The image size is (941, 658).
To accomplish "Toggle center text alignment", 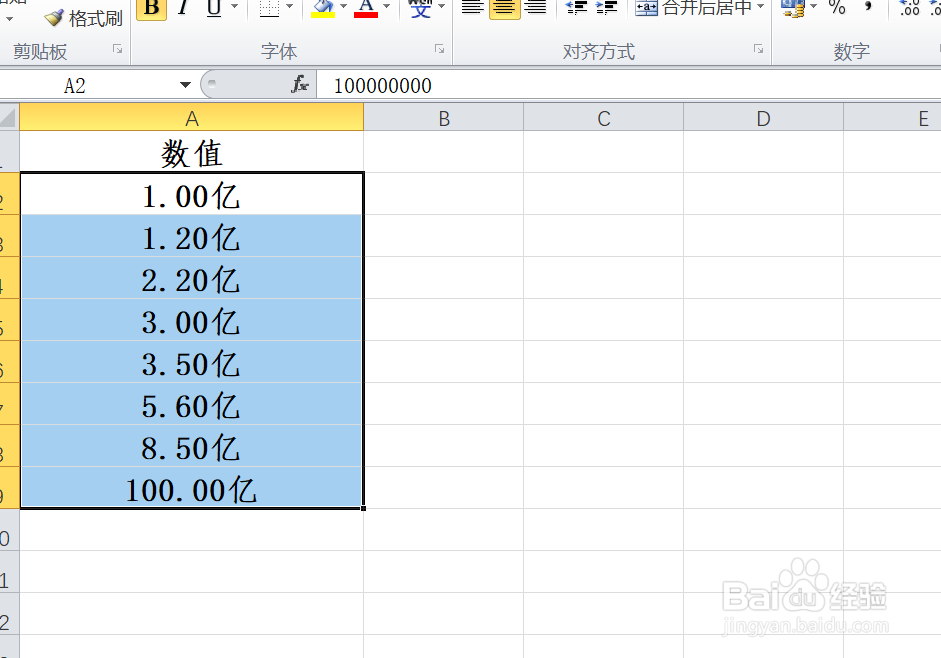I will [504, 8].
